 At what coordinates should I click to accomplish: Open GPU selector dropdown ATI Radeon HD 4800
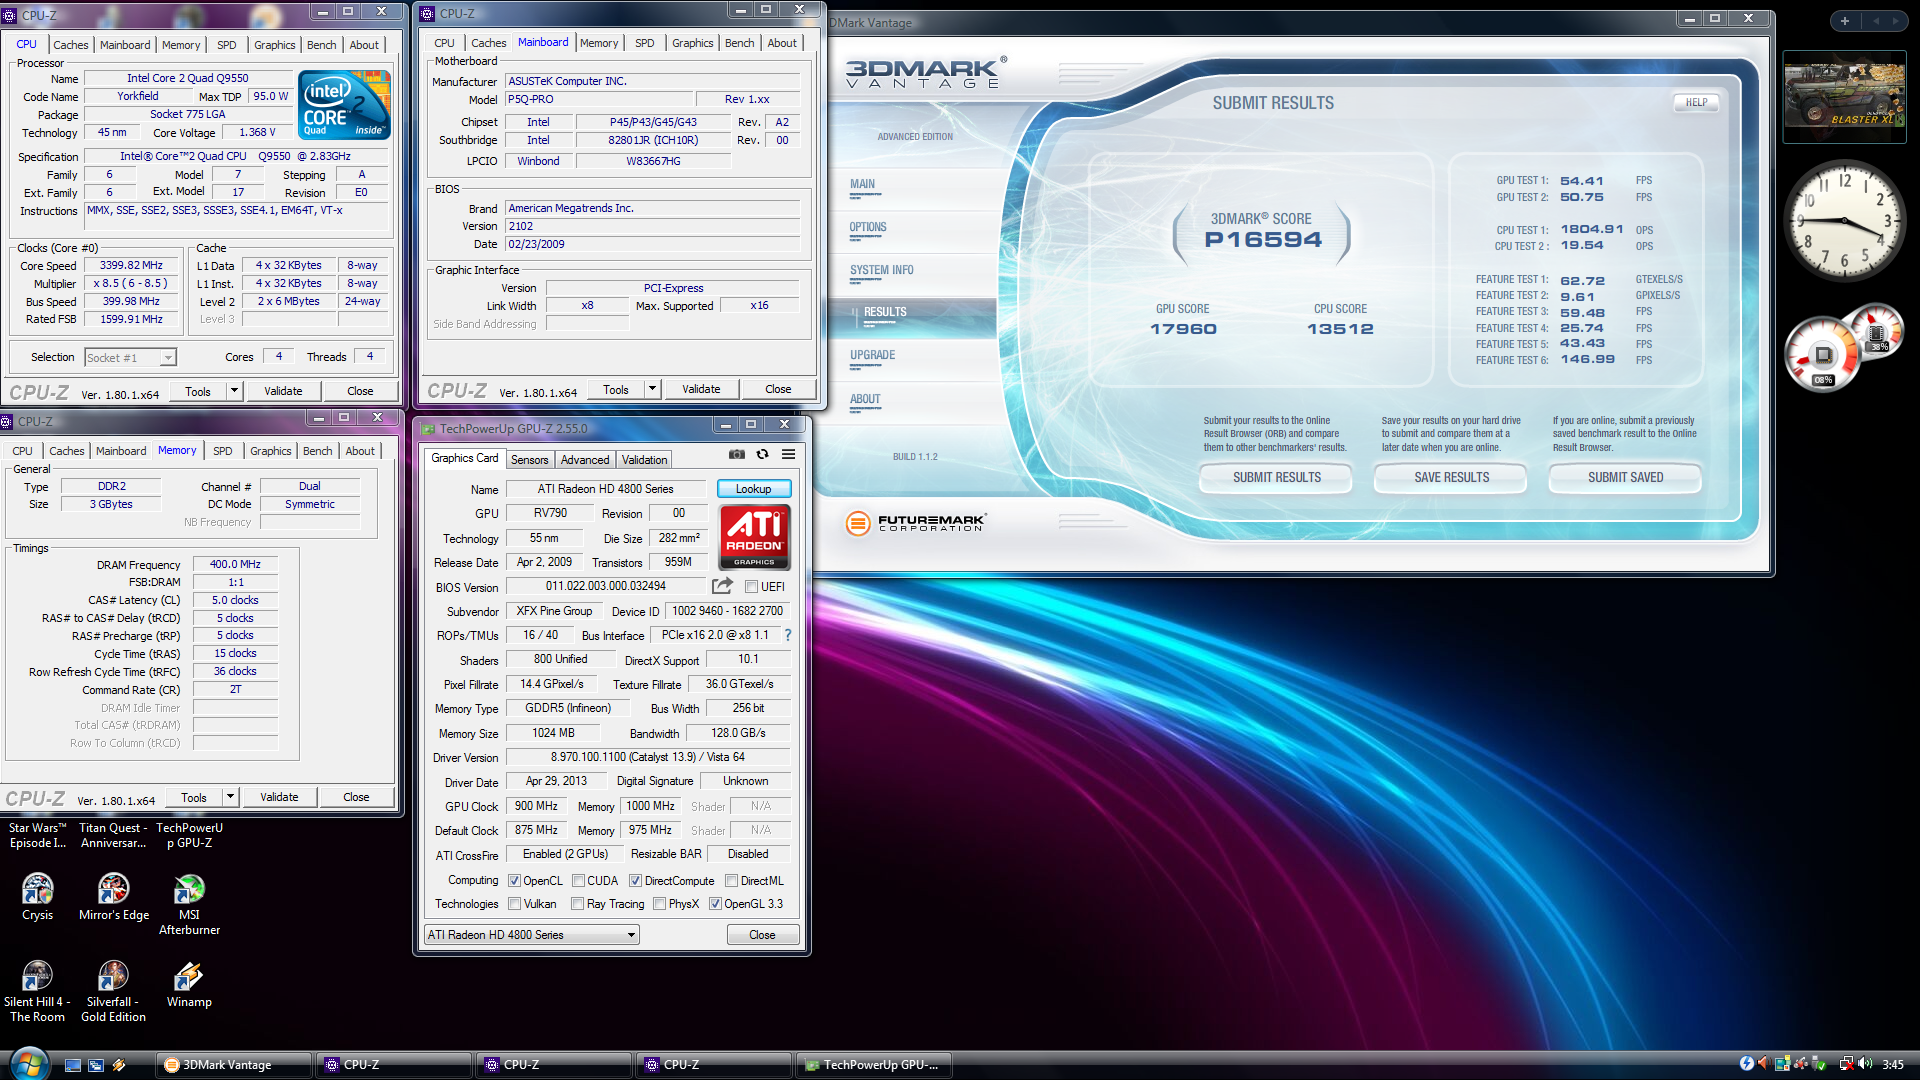[x=531, y=935]
